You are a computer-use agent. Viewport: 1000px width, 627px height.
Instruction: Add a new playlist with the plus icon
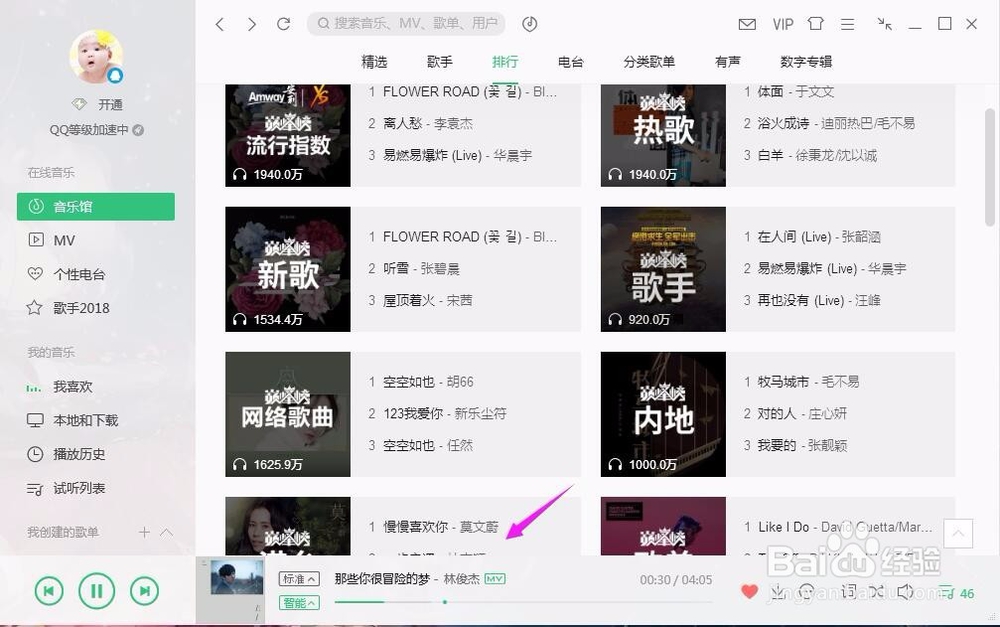tap(144, 532)
